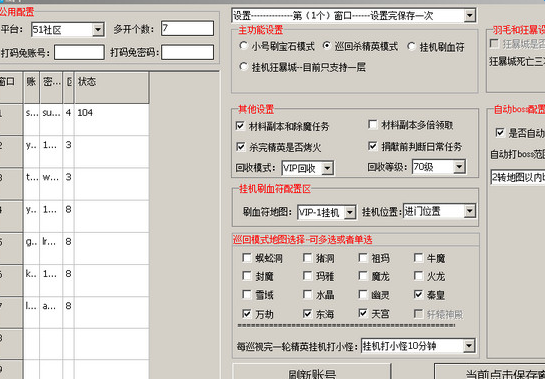Image resolution: width=545 pixels, height=379 pixels.
Task: Click the 打码兔密码 input field
Action: pos(187,53)
